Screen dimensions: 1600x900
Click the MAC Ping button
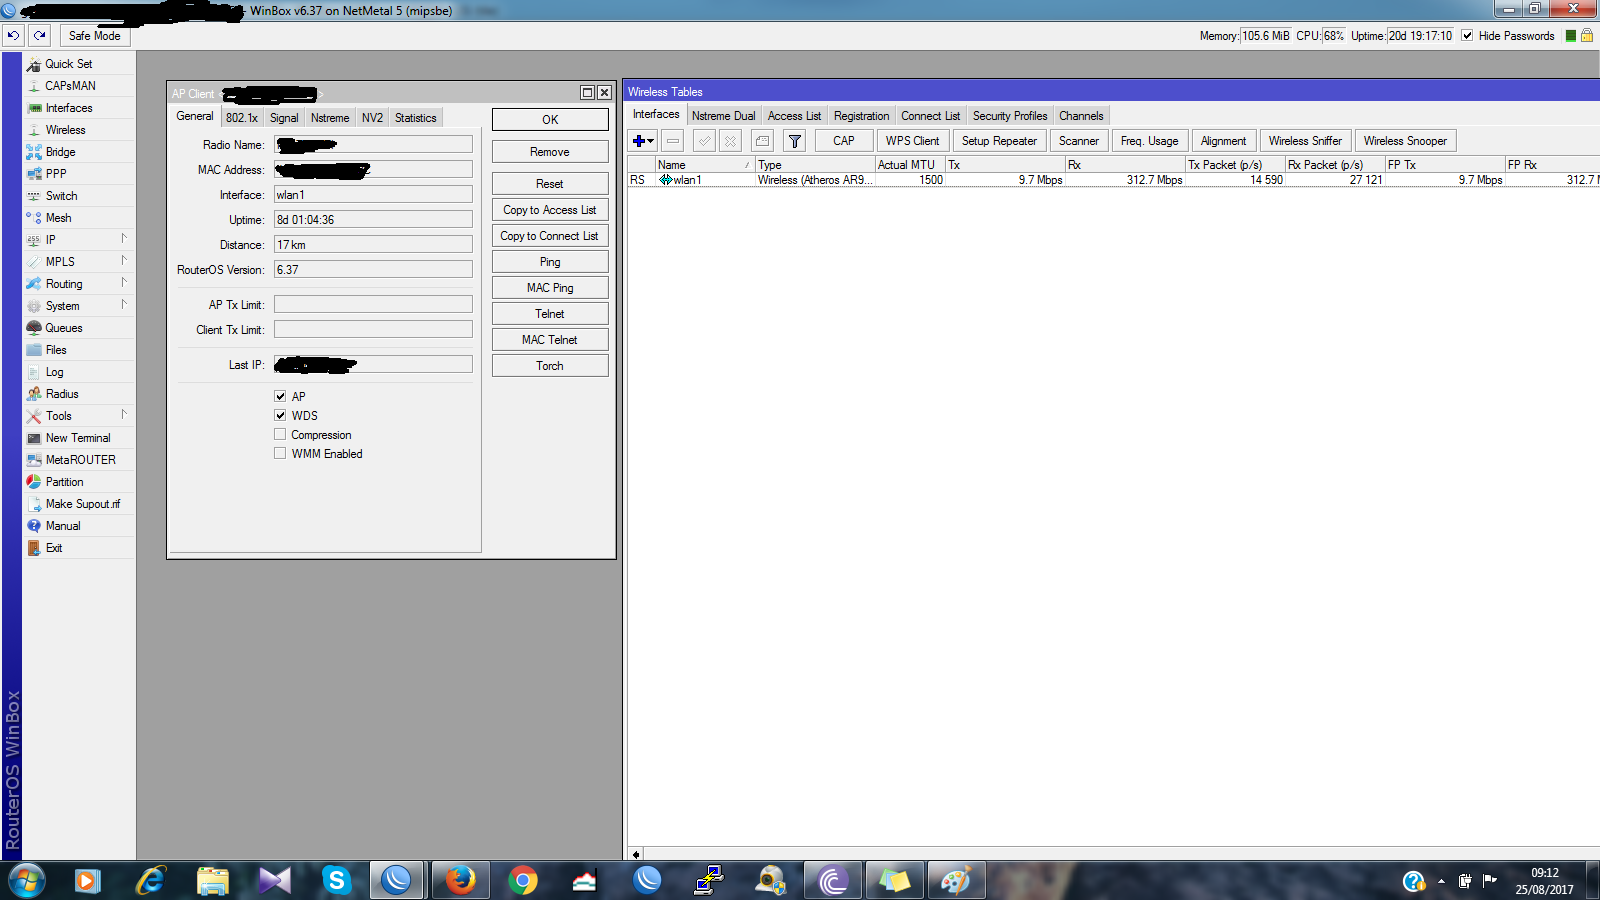pos(550,288)
